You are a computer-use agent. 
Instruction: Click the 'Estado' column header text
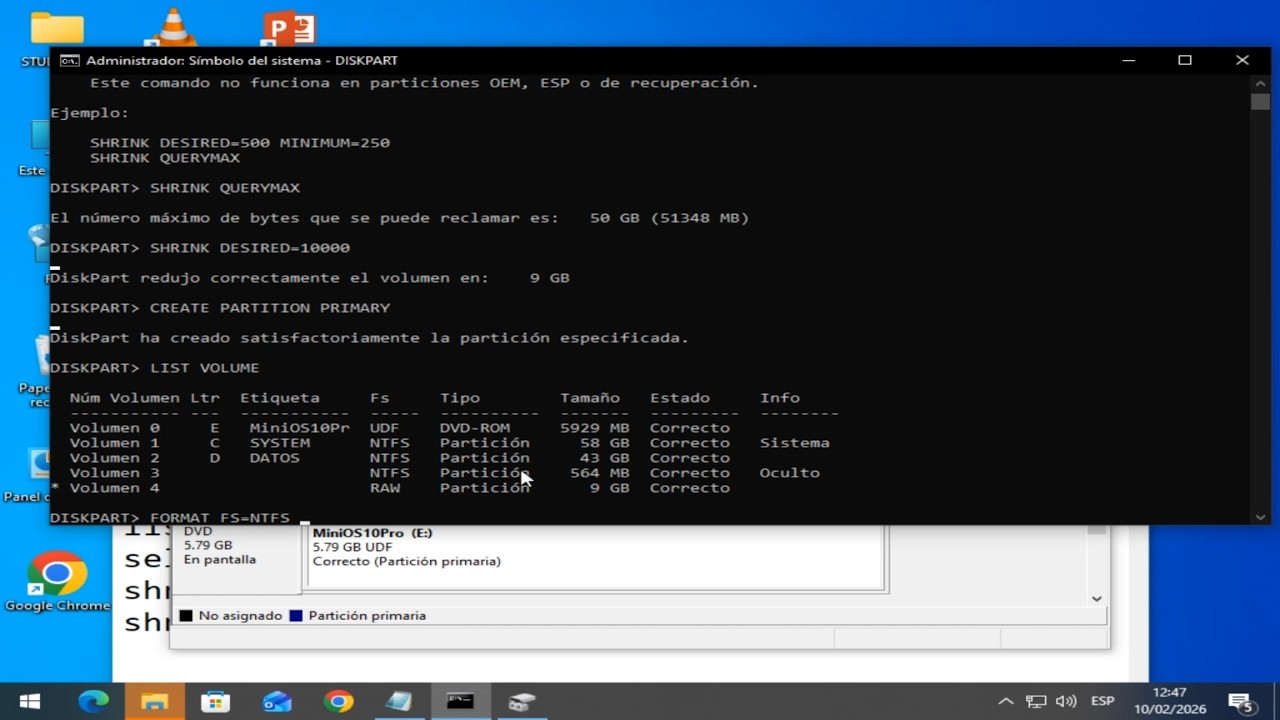[680, 398]
